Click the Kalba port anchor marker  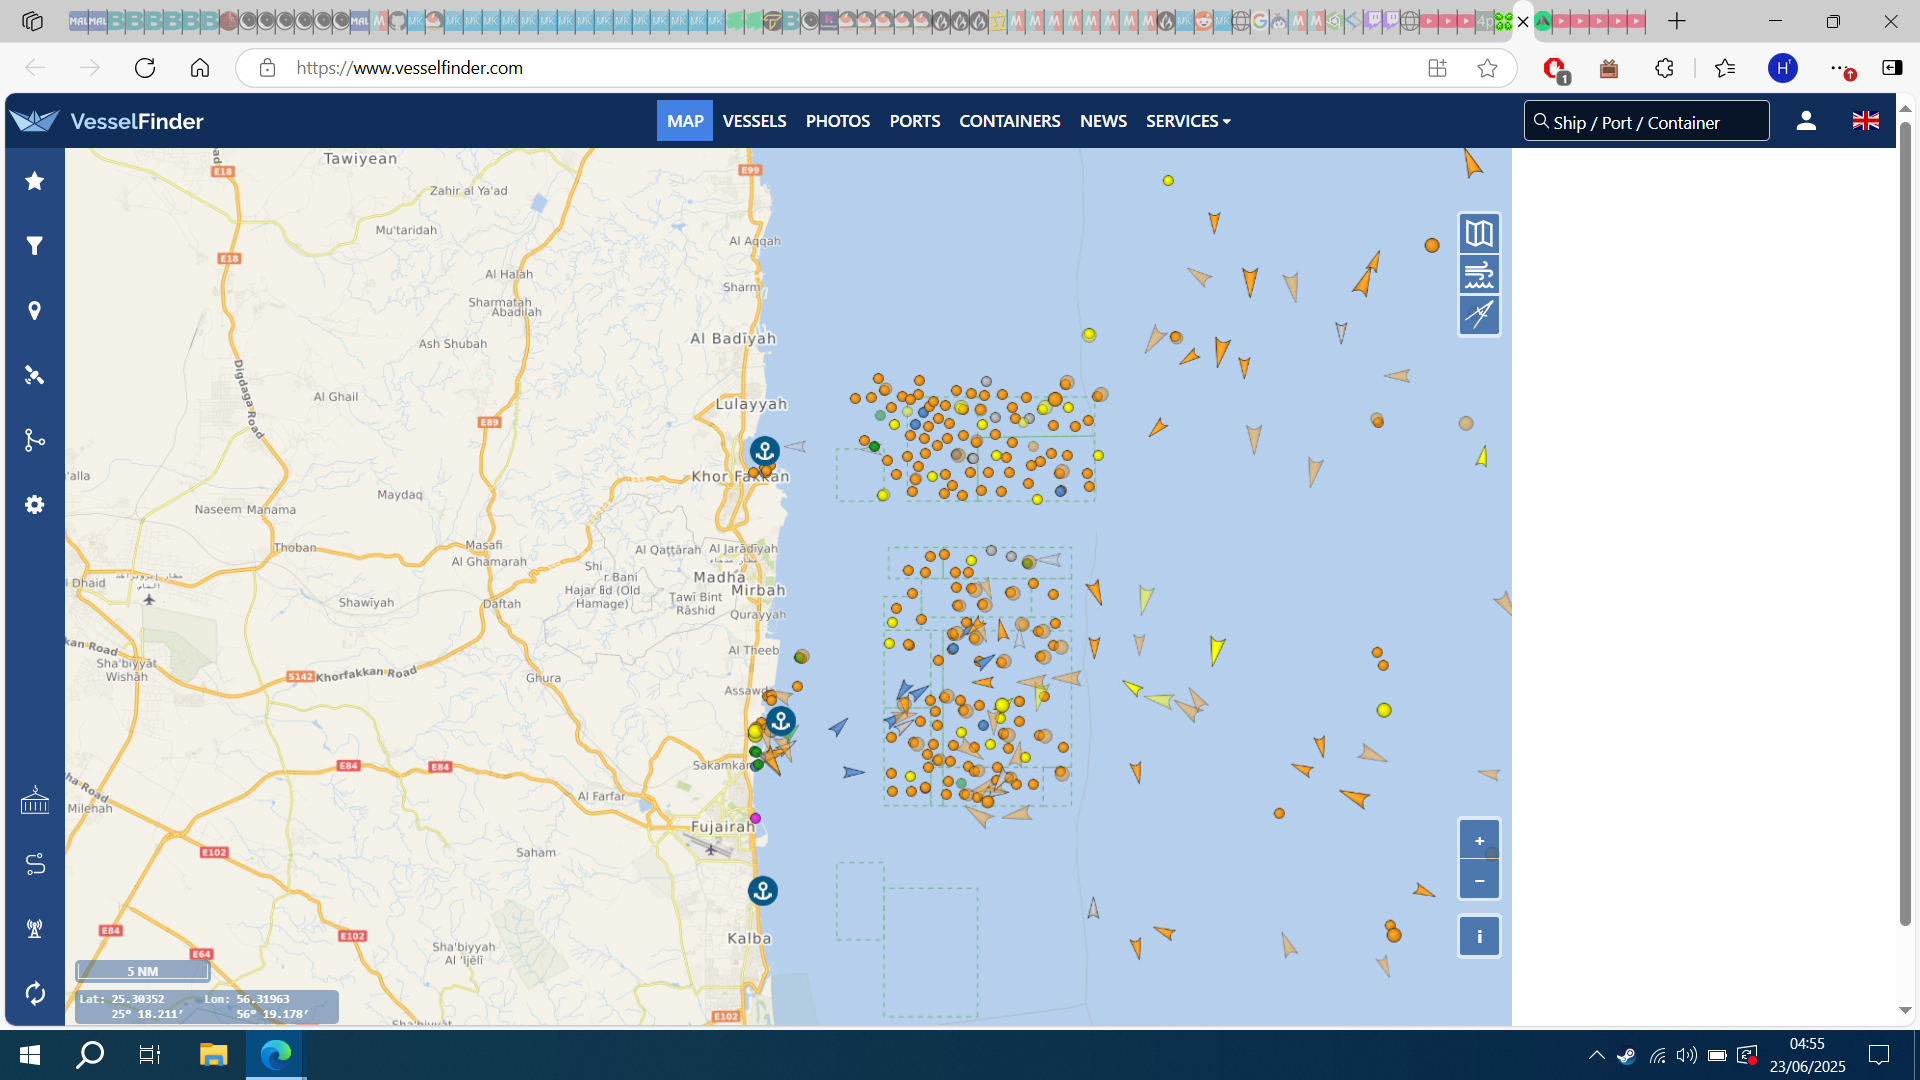[x=763, y=890]
